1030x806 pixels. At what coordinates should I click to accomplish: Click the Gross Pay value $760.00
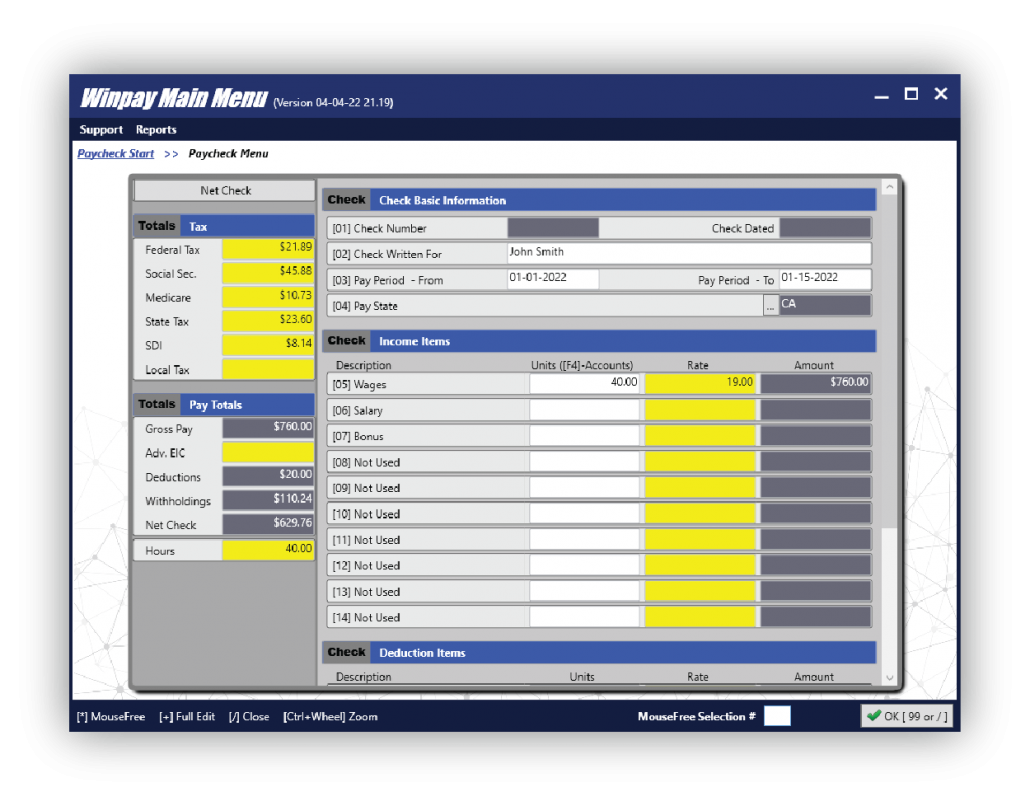[x=268, y=428]
